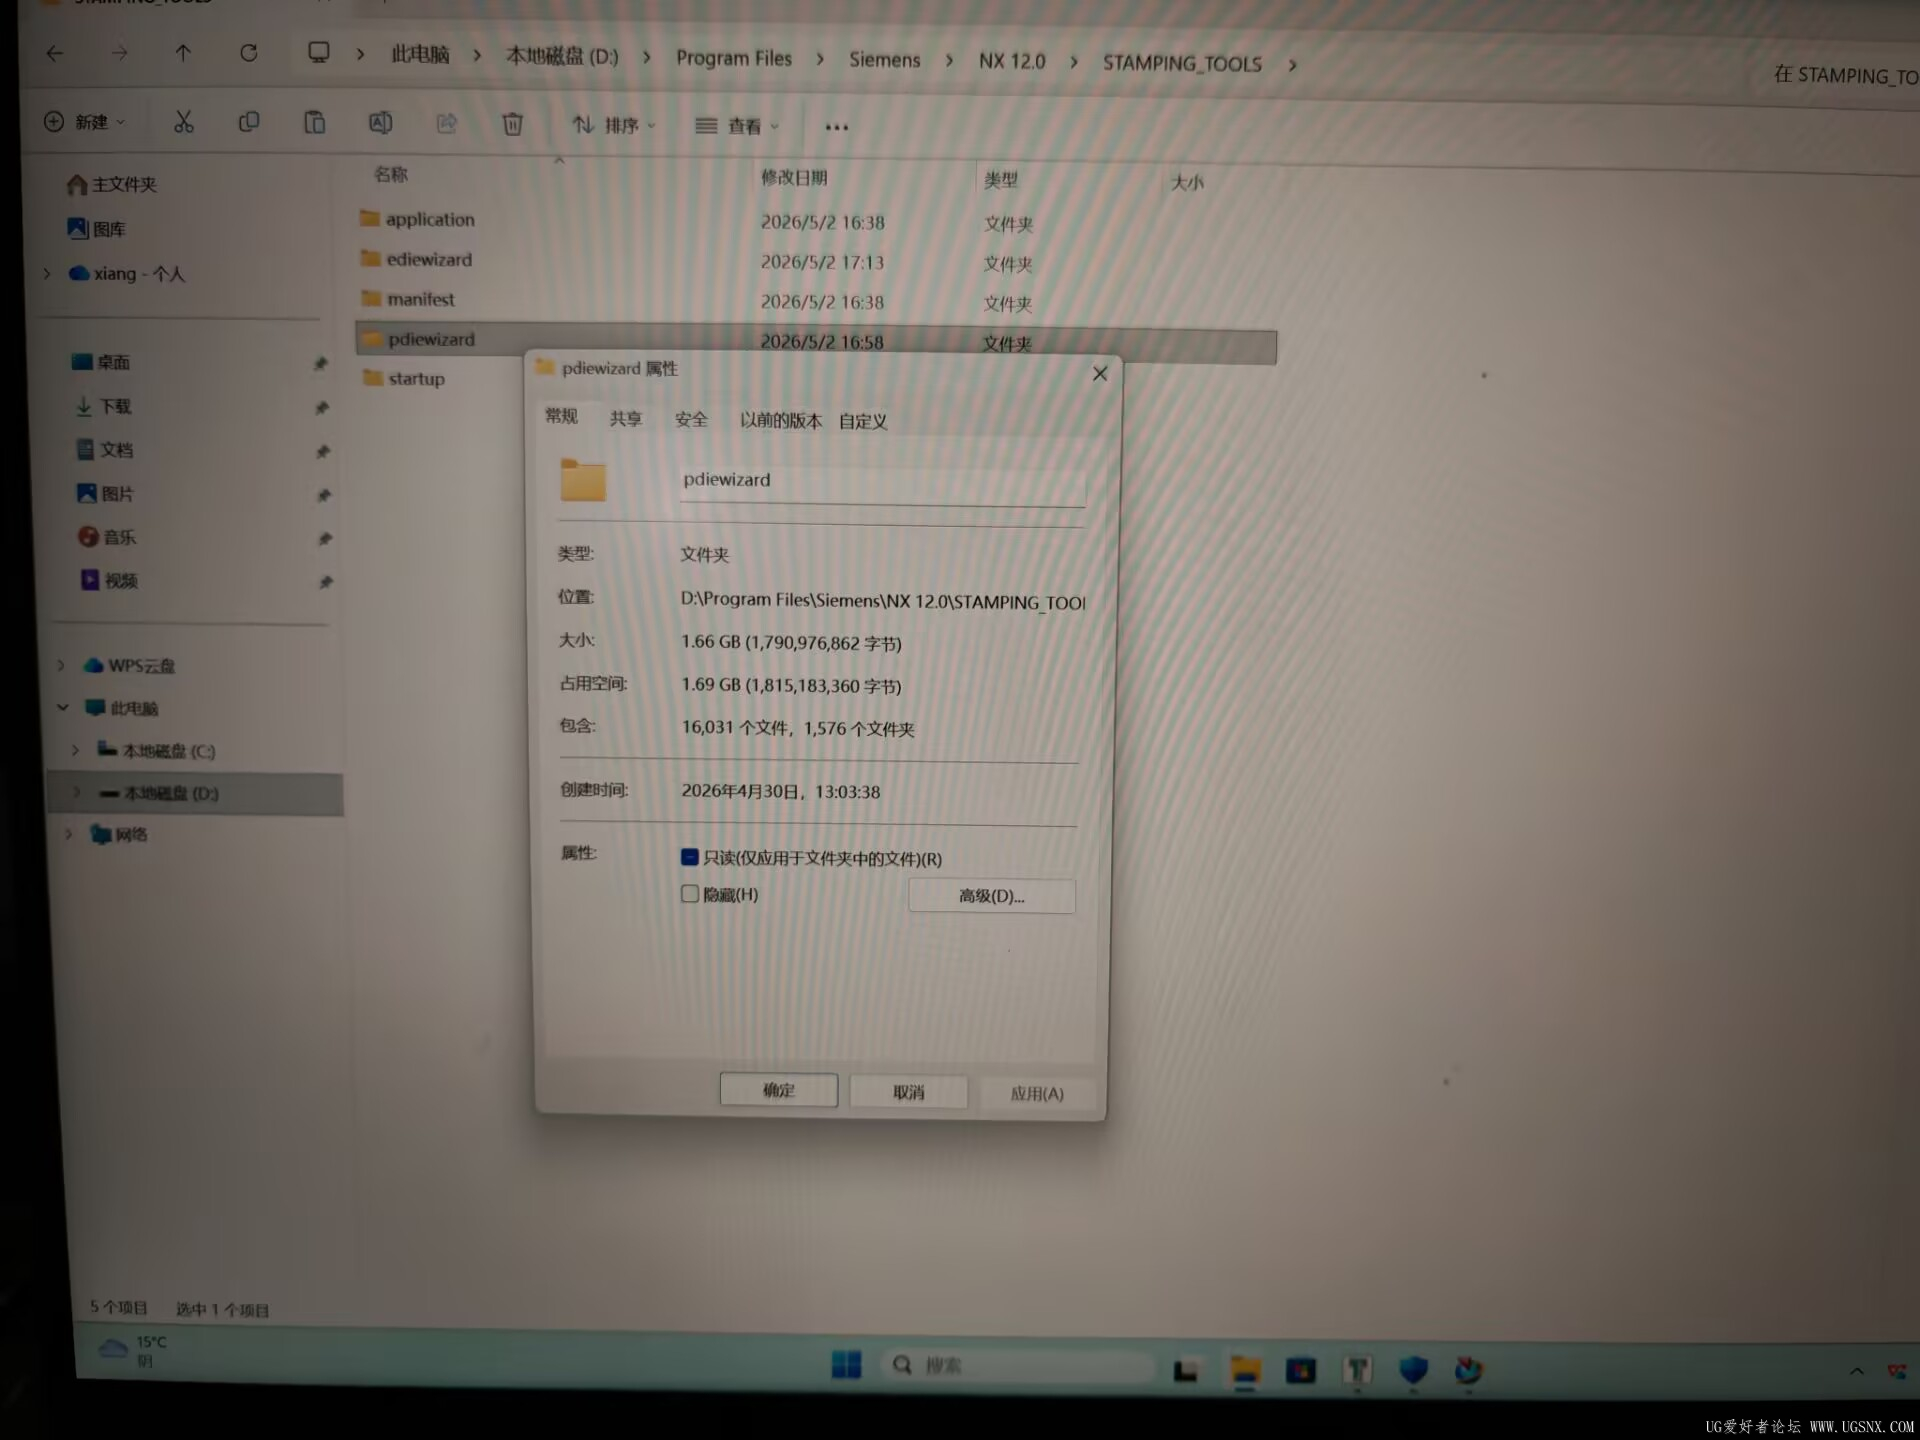The image size is (1920, 1440).
Task: Expand the 网络 node
Action: coord(68,833)
